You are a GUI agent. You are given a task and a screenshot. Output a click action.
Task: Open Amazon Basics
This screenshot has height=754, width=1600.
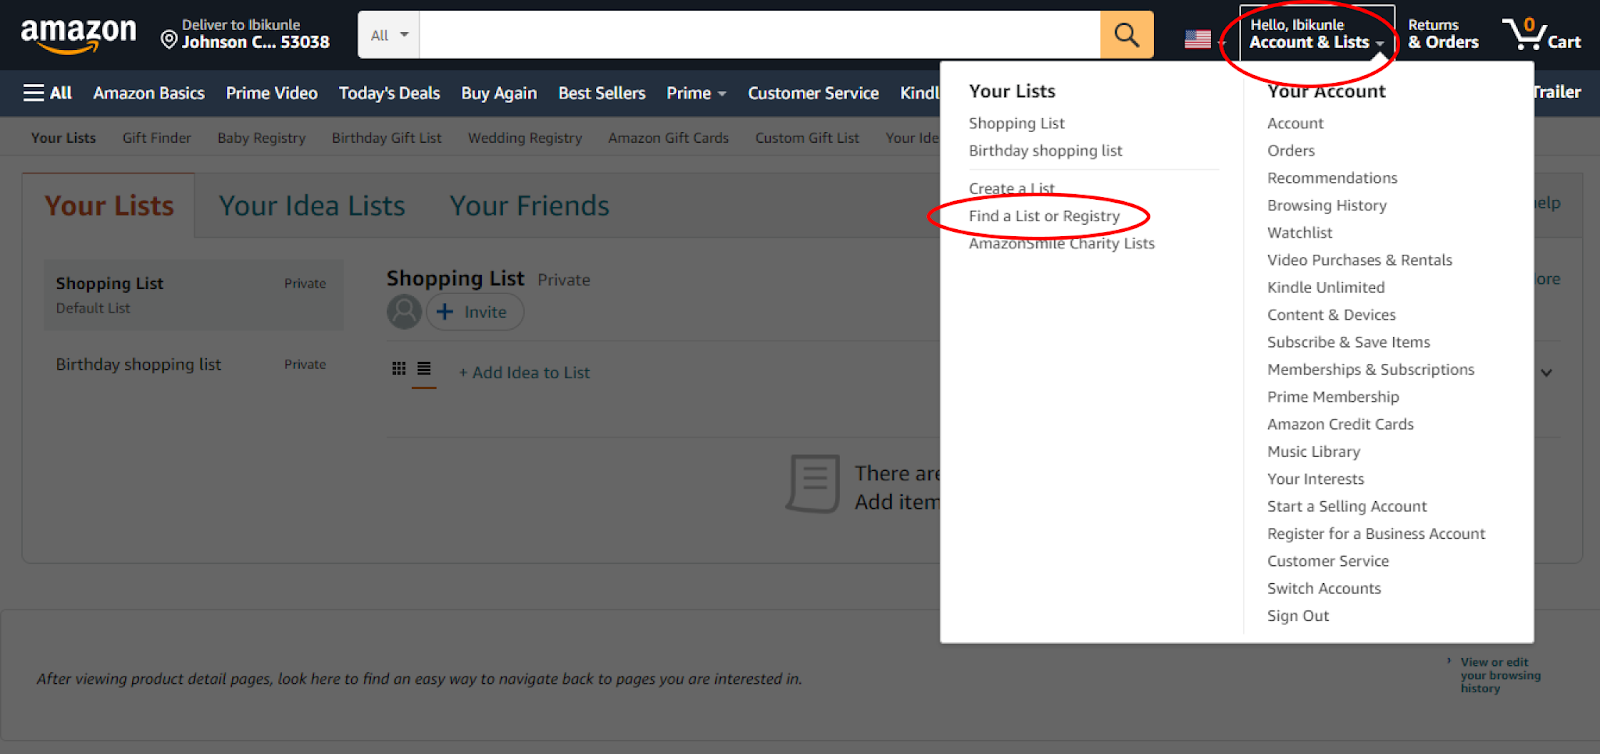(149, 93)
